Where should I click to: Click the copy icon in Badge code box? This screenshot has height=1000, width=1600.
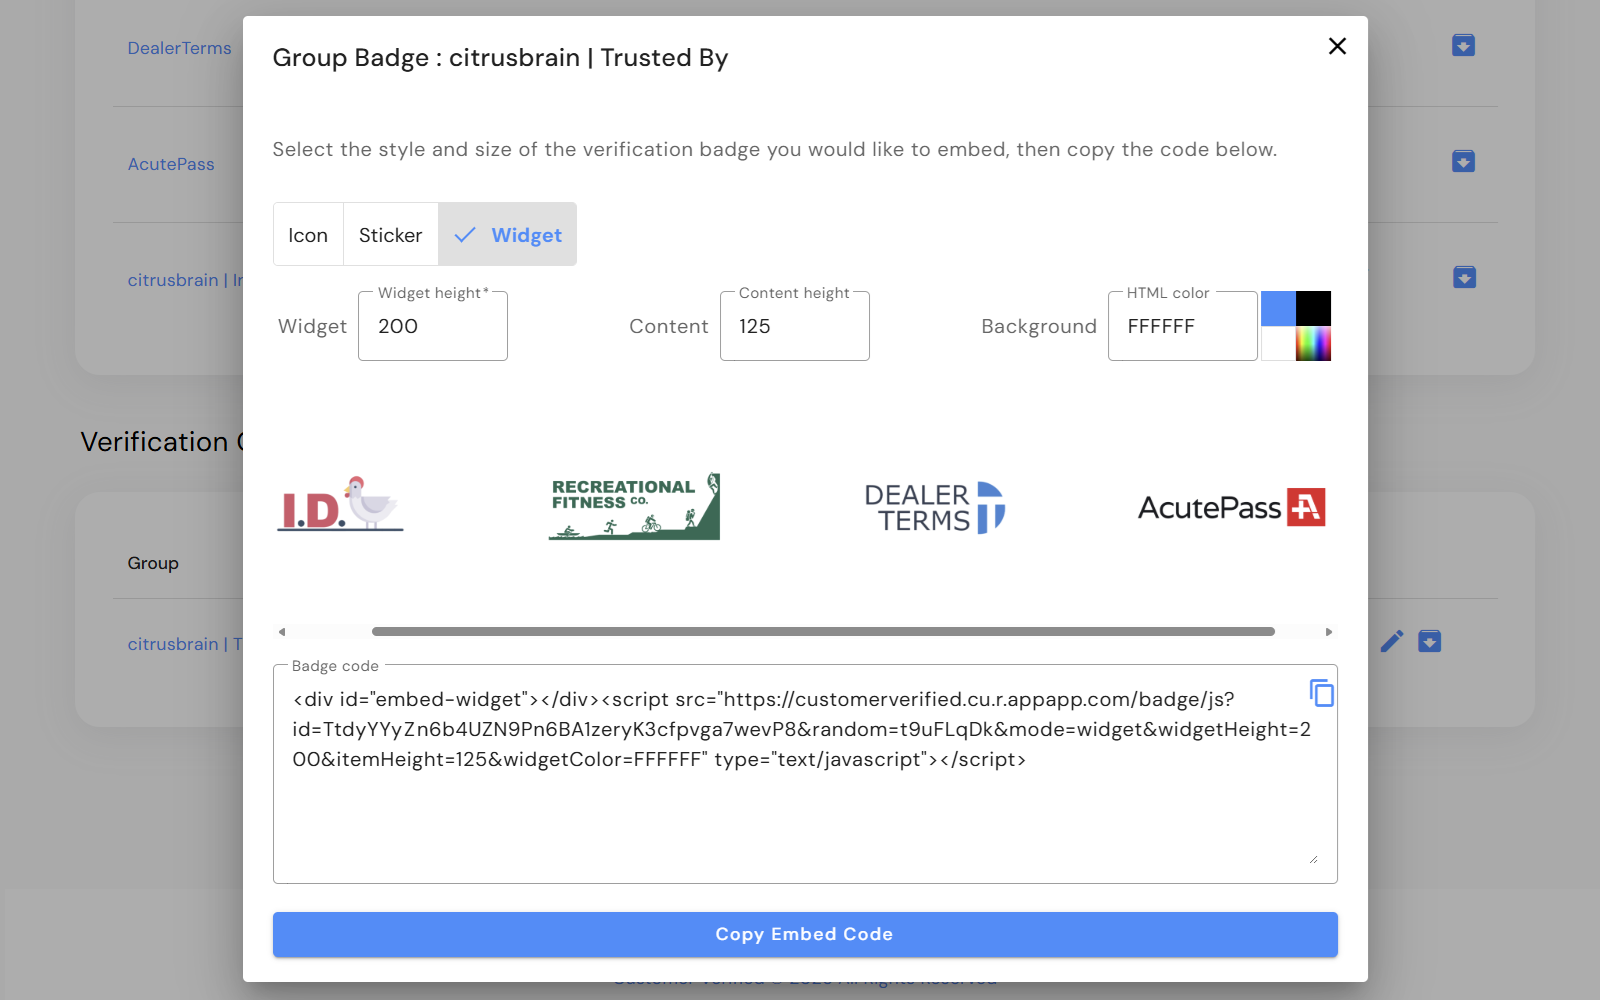coord(1322,693)
